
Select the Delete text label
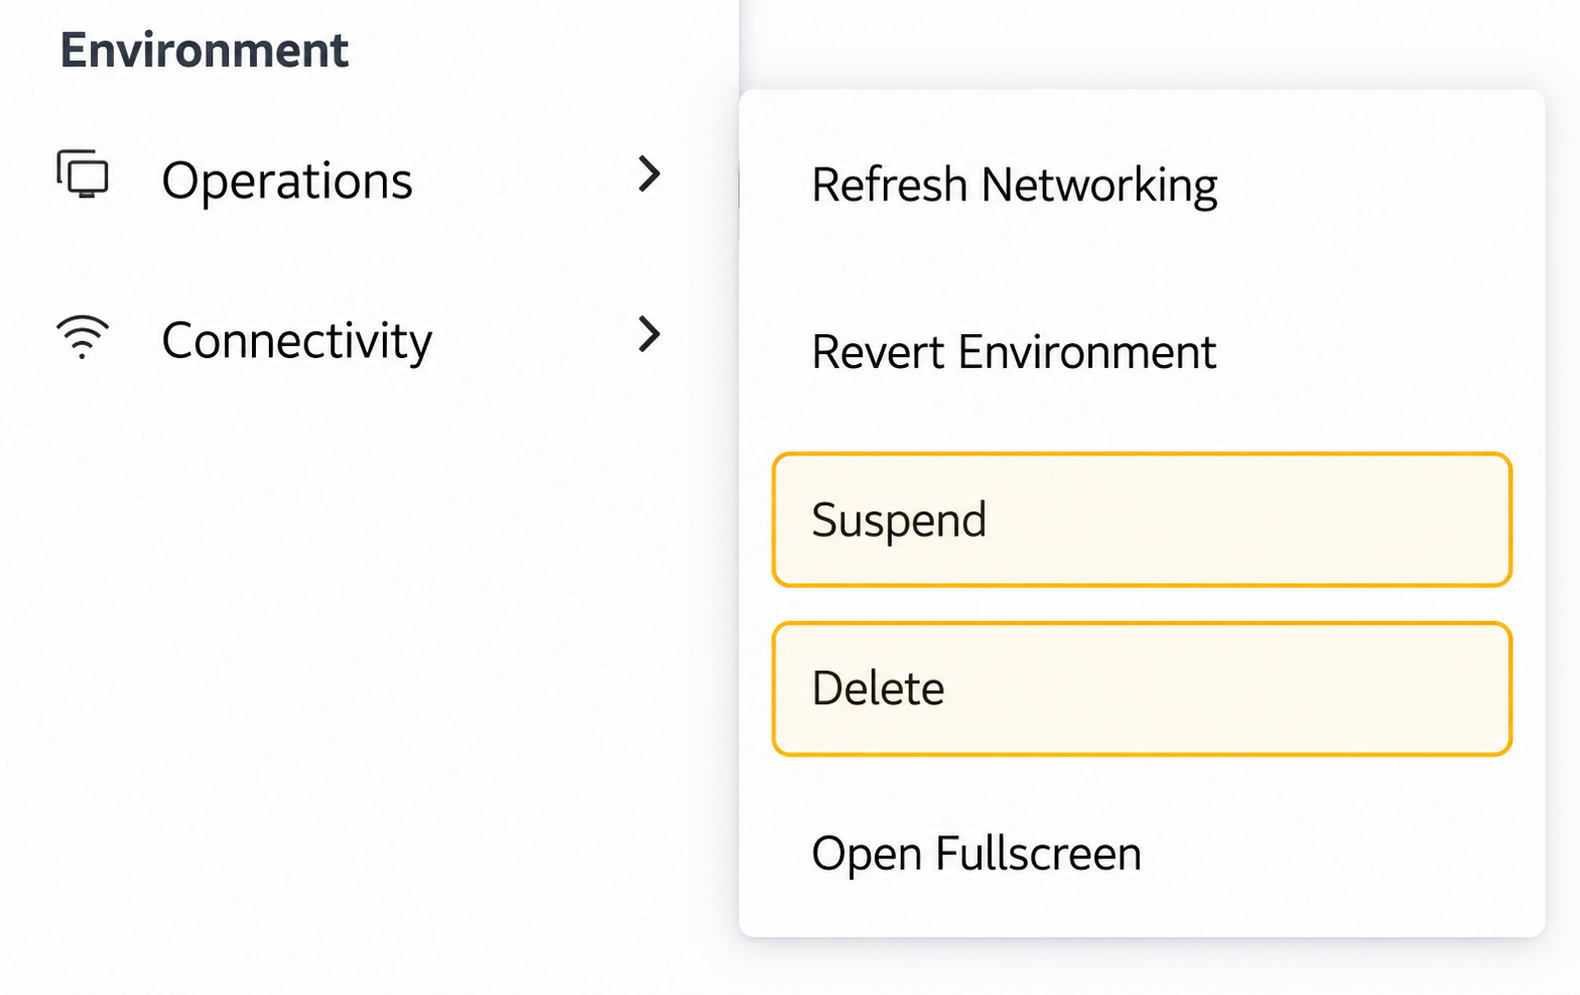pos(878,689)
